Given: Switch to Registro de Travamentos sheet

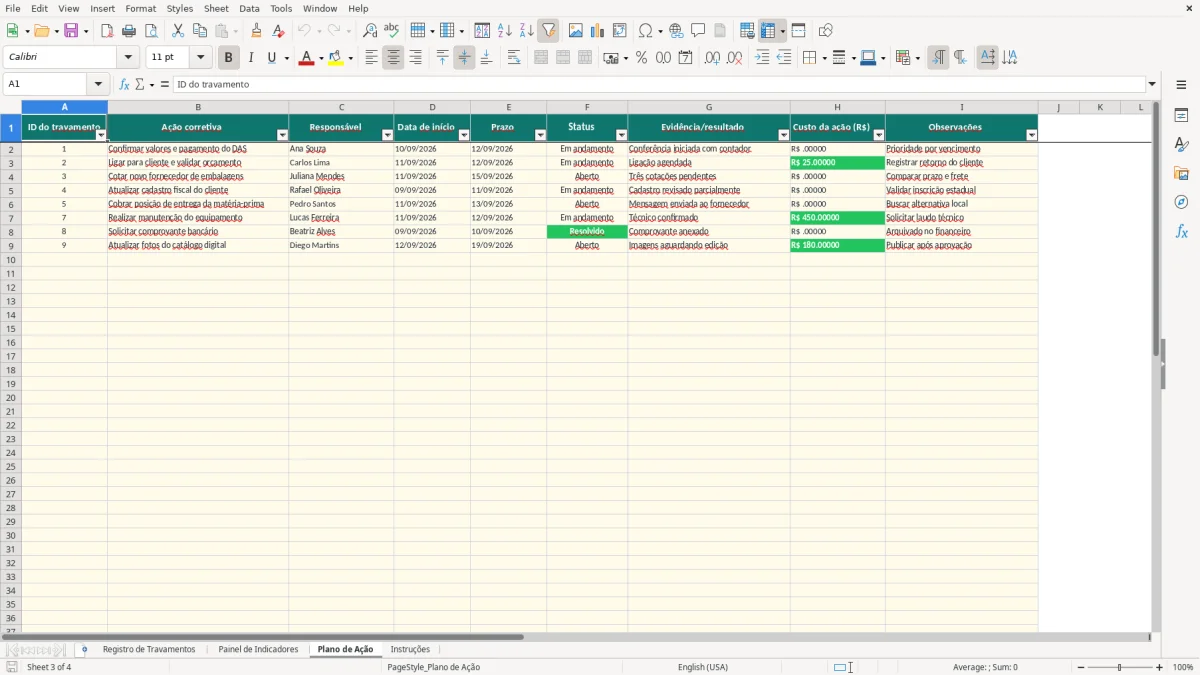Looking at the screenshot, I should (149, 650).
